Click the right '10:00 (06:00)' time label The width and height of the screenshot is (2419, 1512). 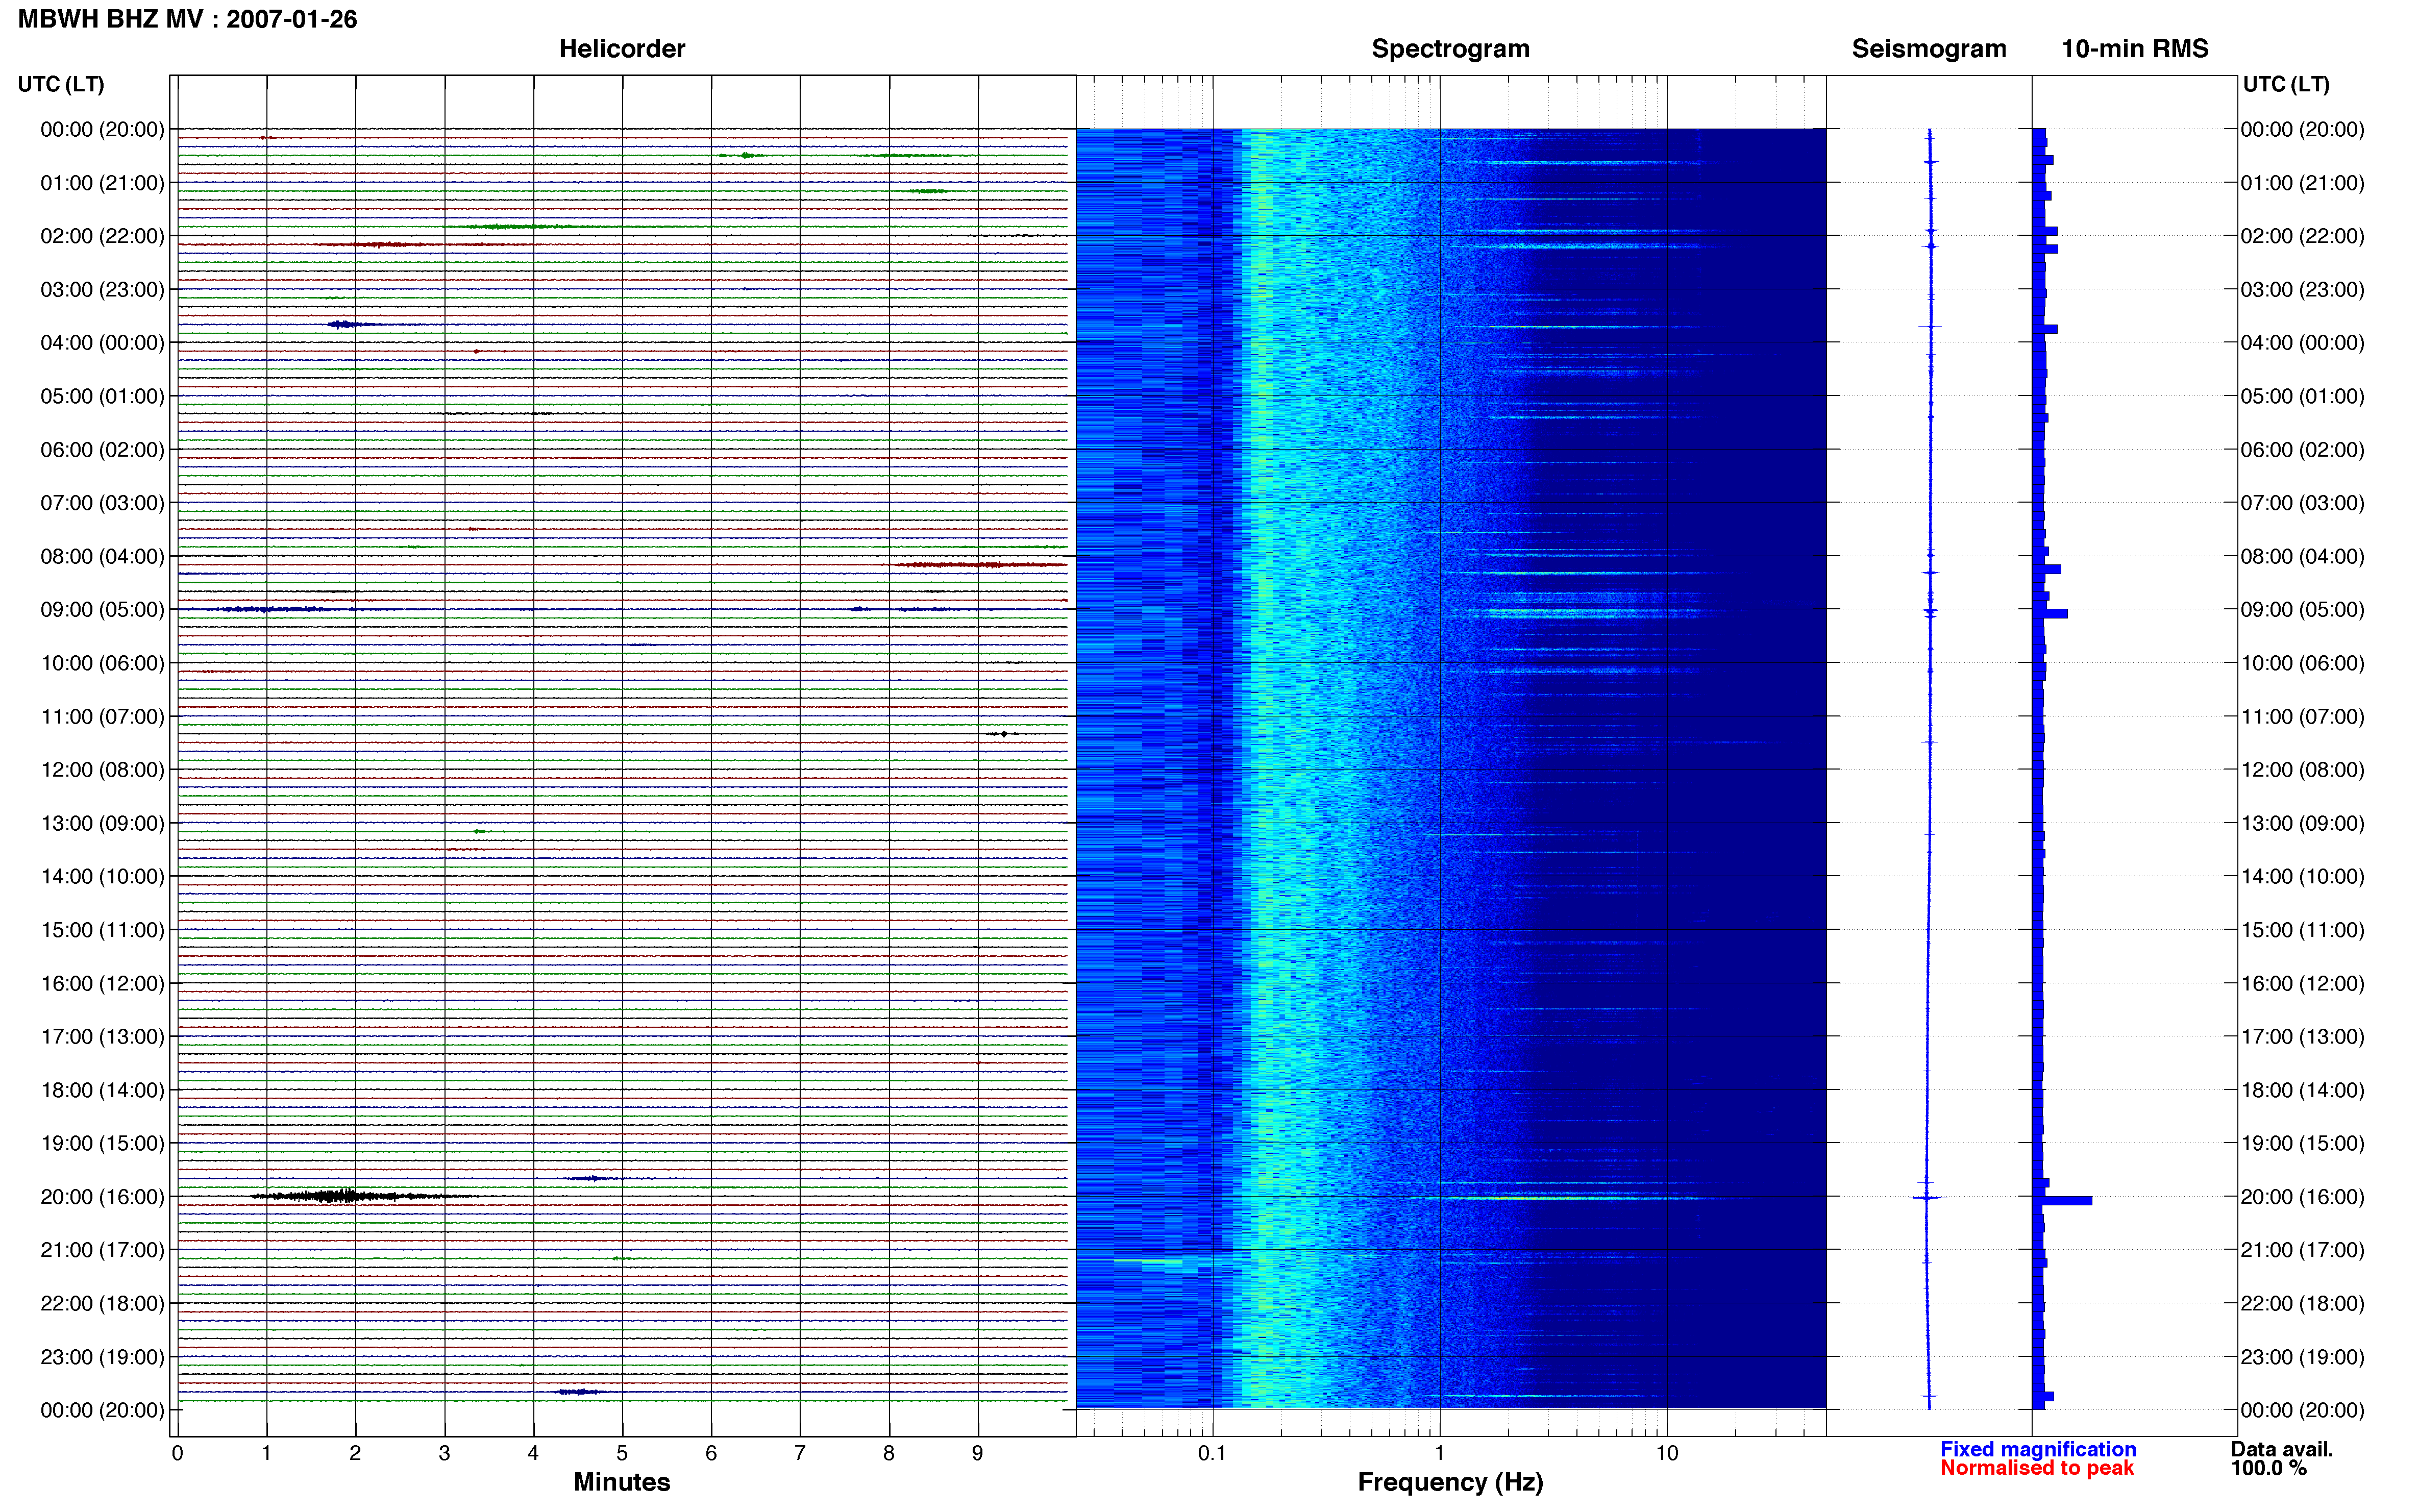coord(2302,663)
